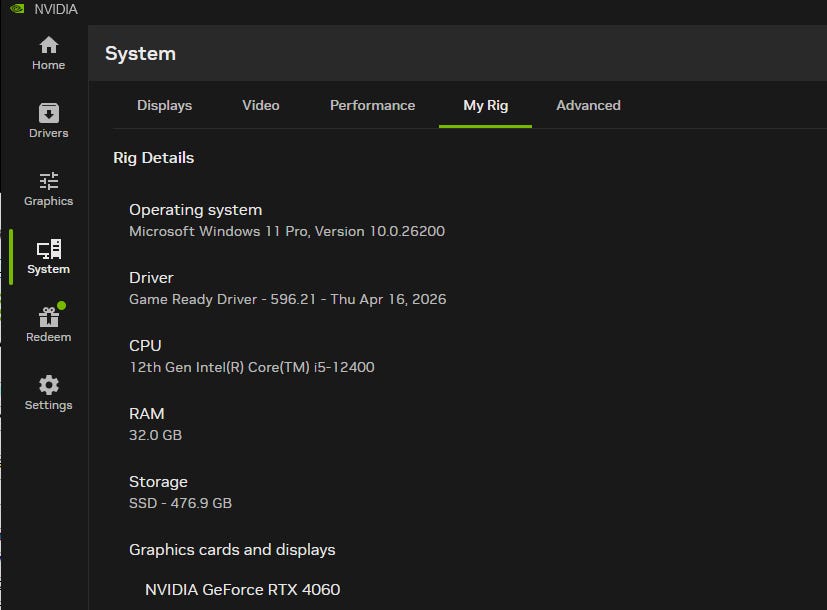Go to the Home section in sidebar
Image resolution: width=827 pixels, height=610 pixels.
pyautogui.click(x=48, y=53)
